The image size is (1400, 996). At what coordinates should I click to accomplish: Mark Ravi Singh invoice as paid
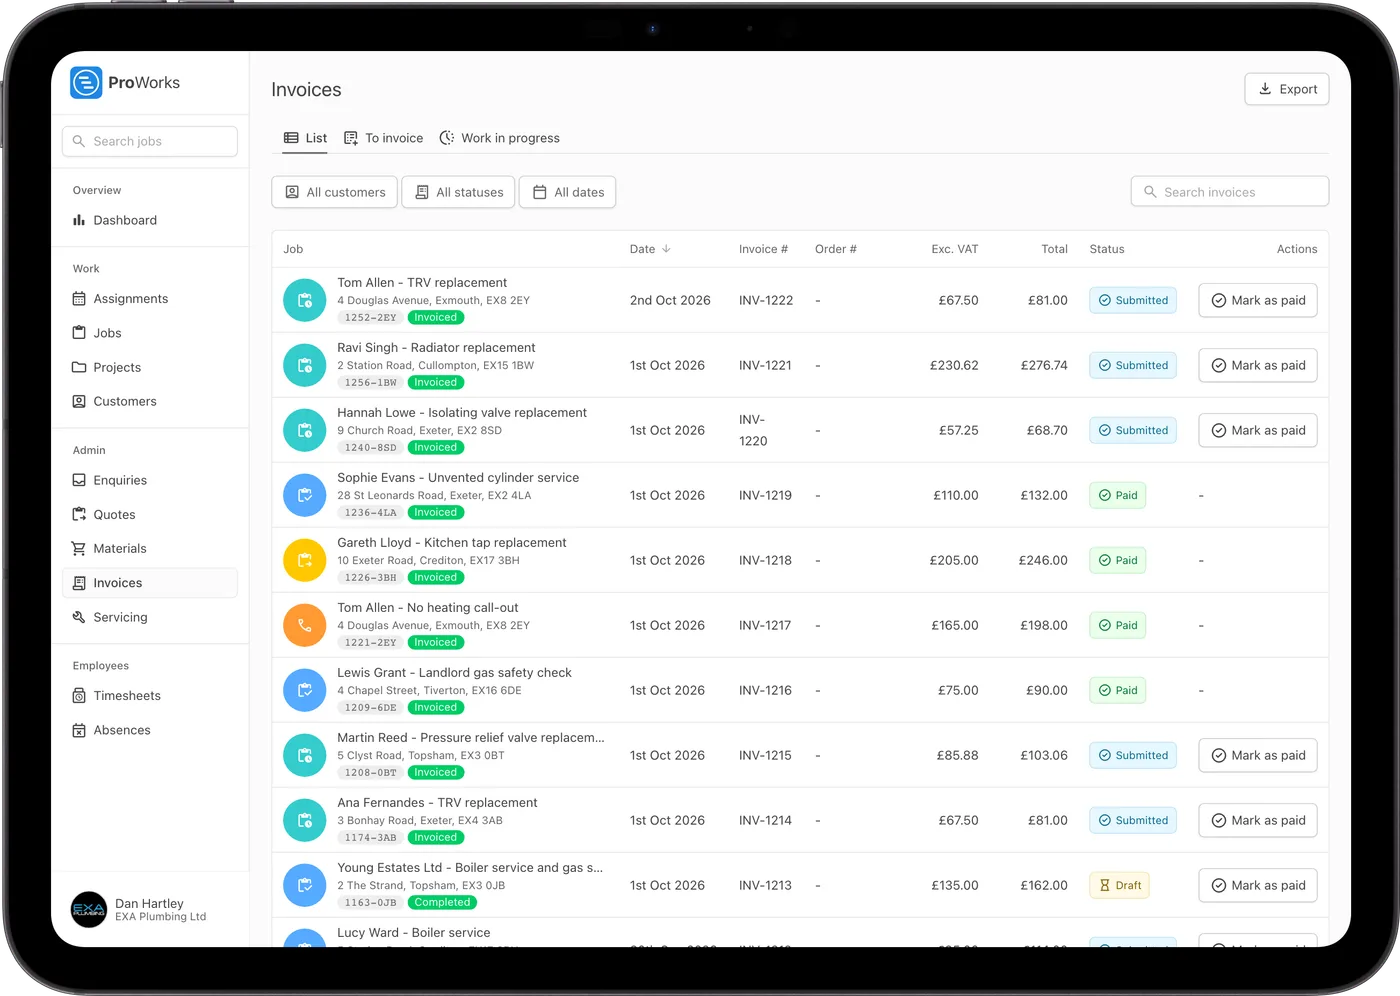[x=1258, y=365]
